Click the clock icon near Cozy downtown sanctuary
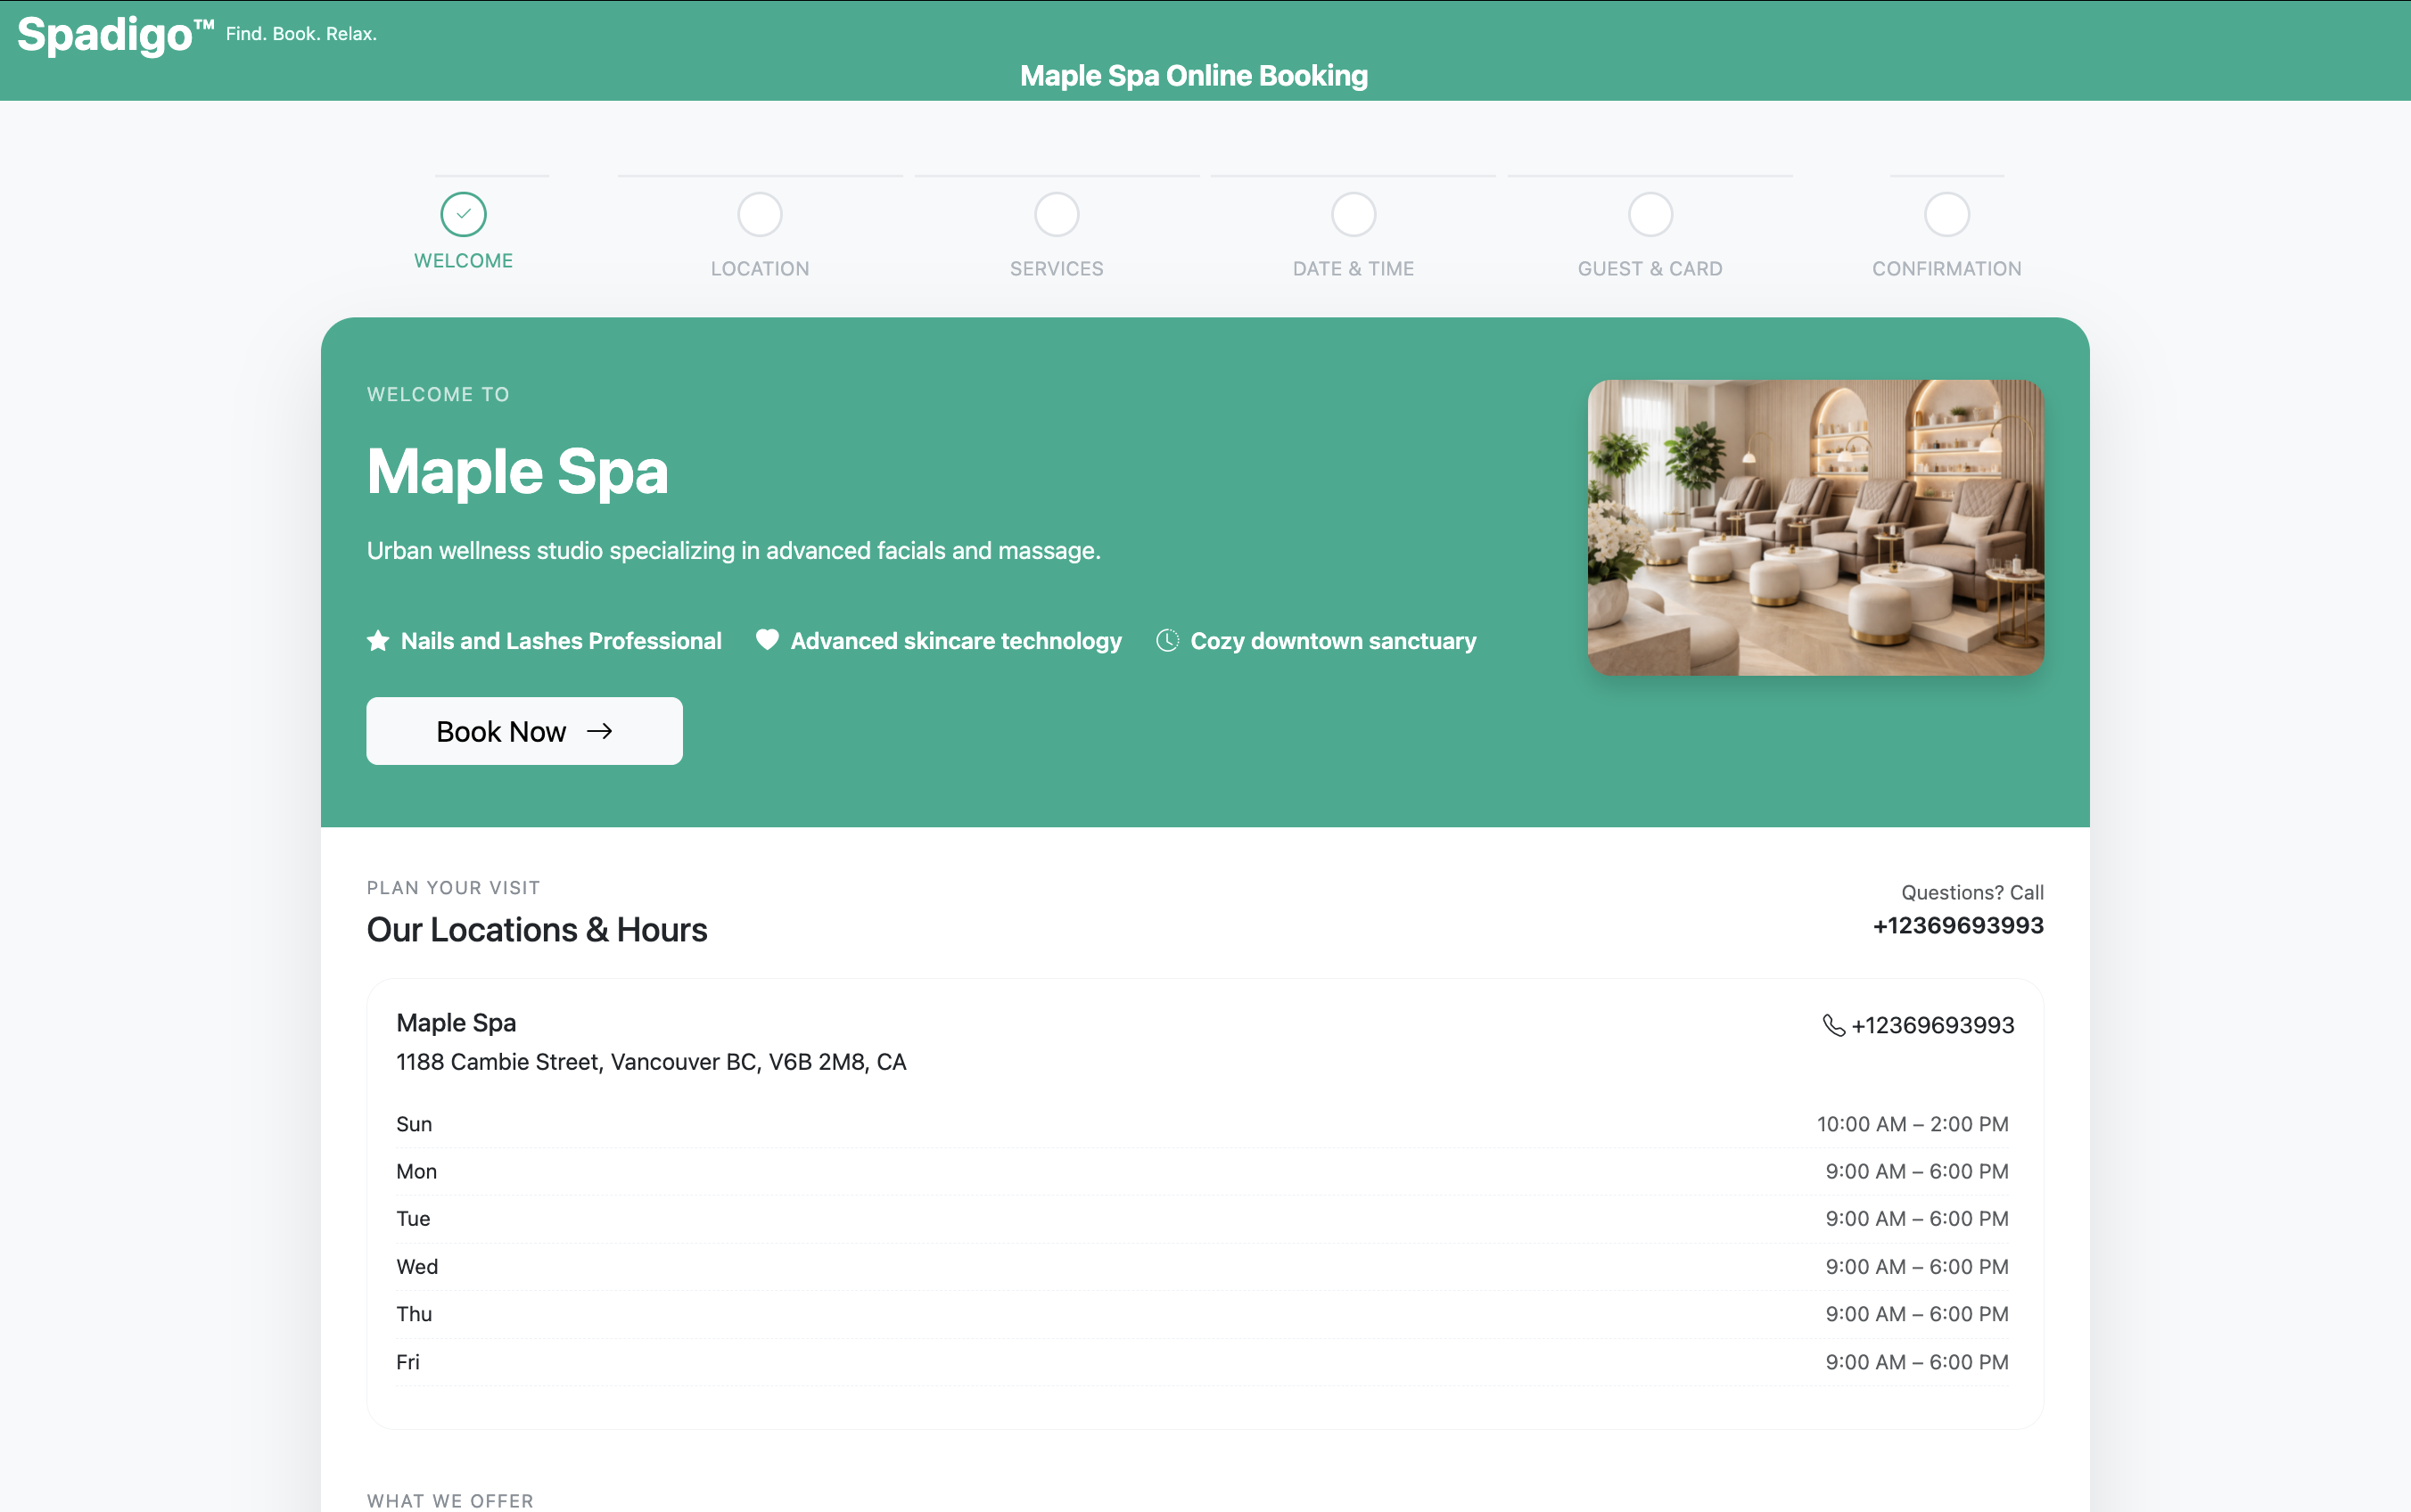Image resolution: width=2411 pixels, height=1512 pixels. coord(1168,640)
